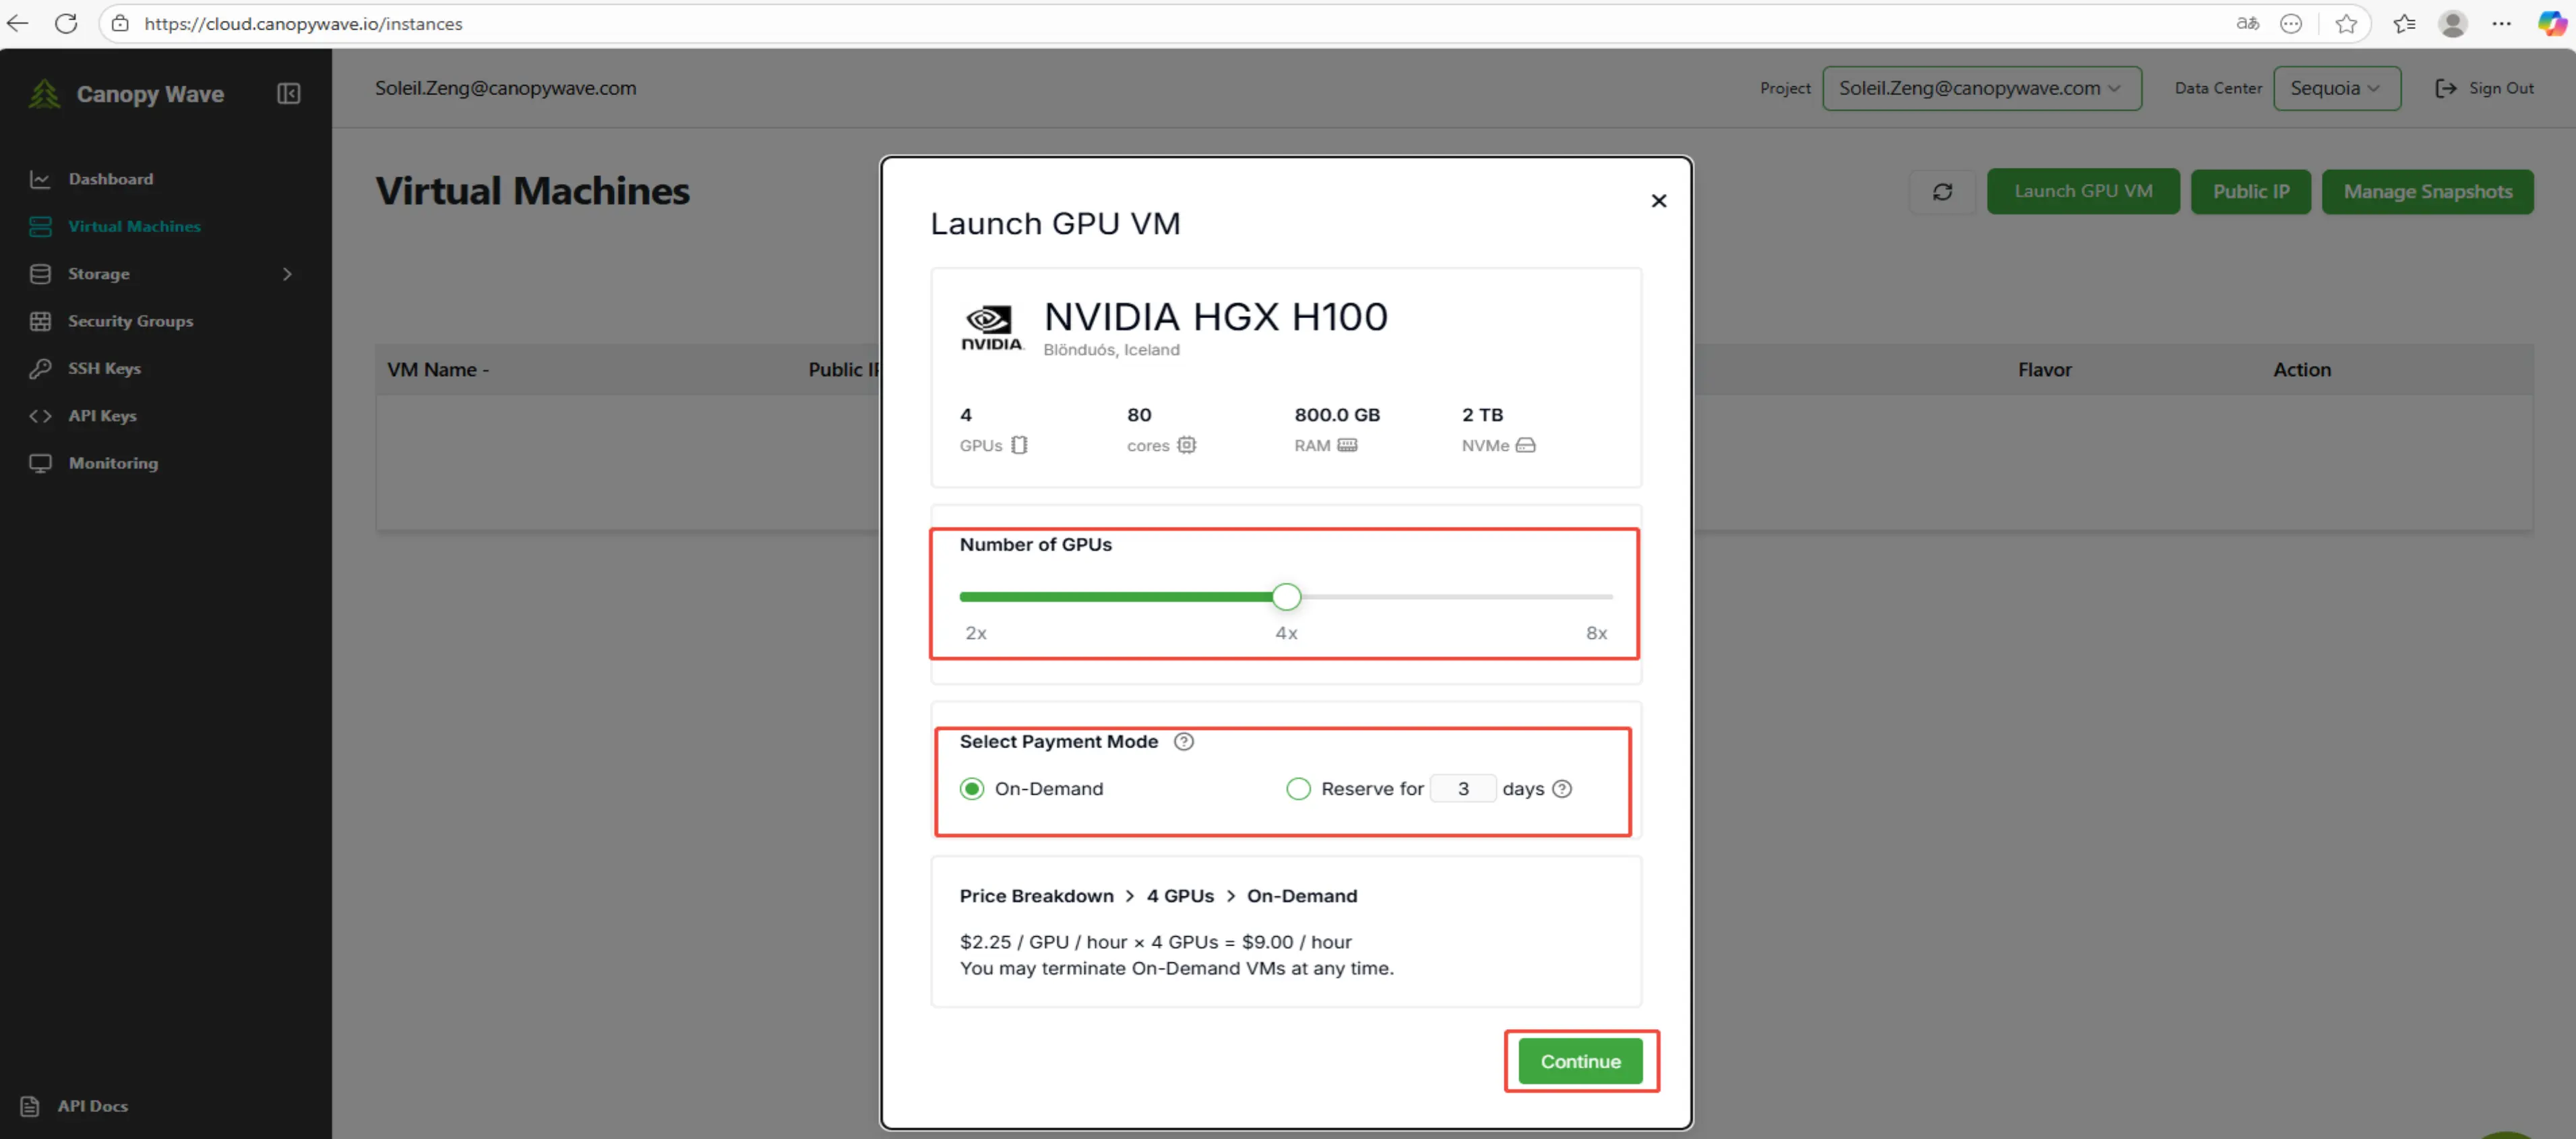This screenshot has height=1139, width=2576.
Task: Click the browser translate icon
Action: tap(2247, 23)
